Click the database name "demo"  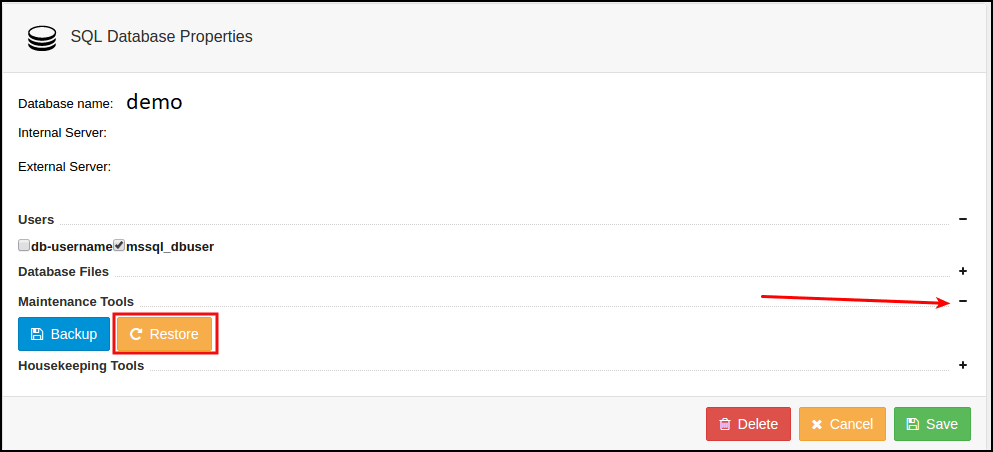(x=154, y=102)
